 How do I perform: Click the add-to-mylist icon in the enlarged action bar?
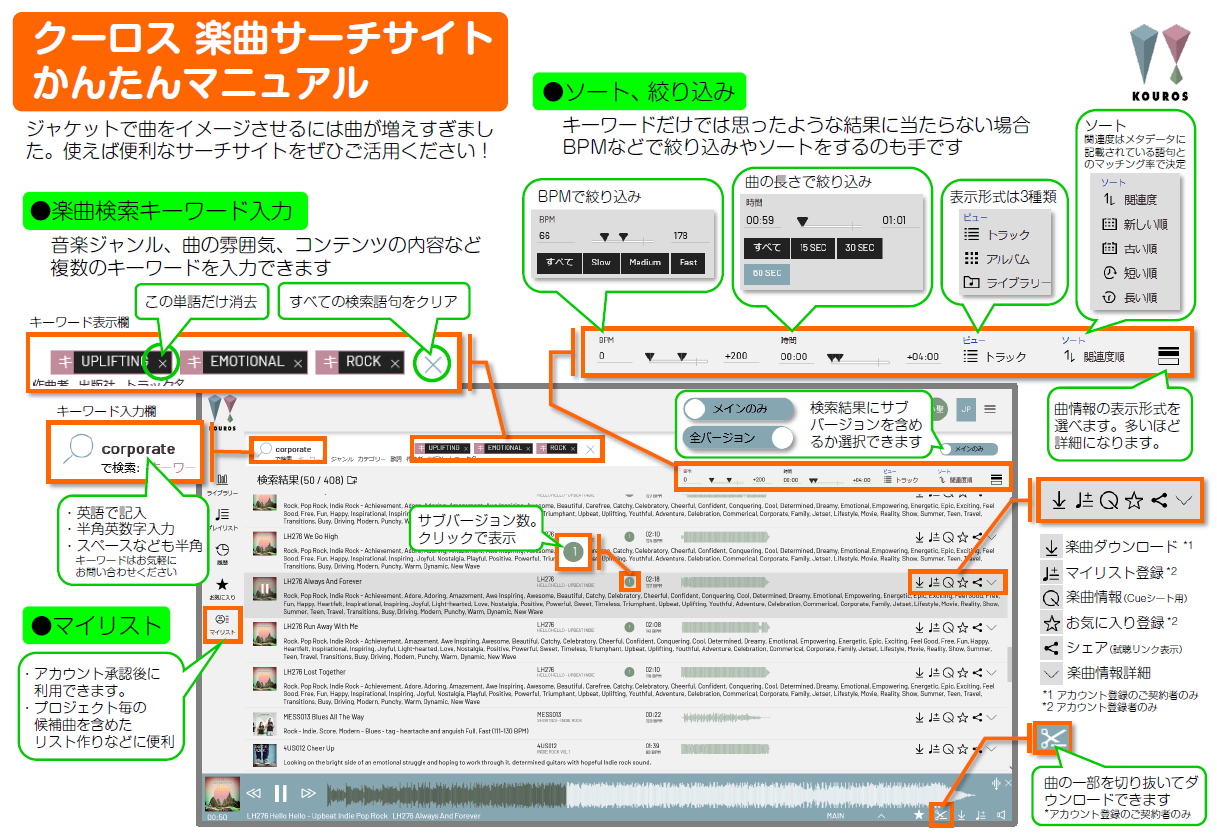(x=1083, y=500)
